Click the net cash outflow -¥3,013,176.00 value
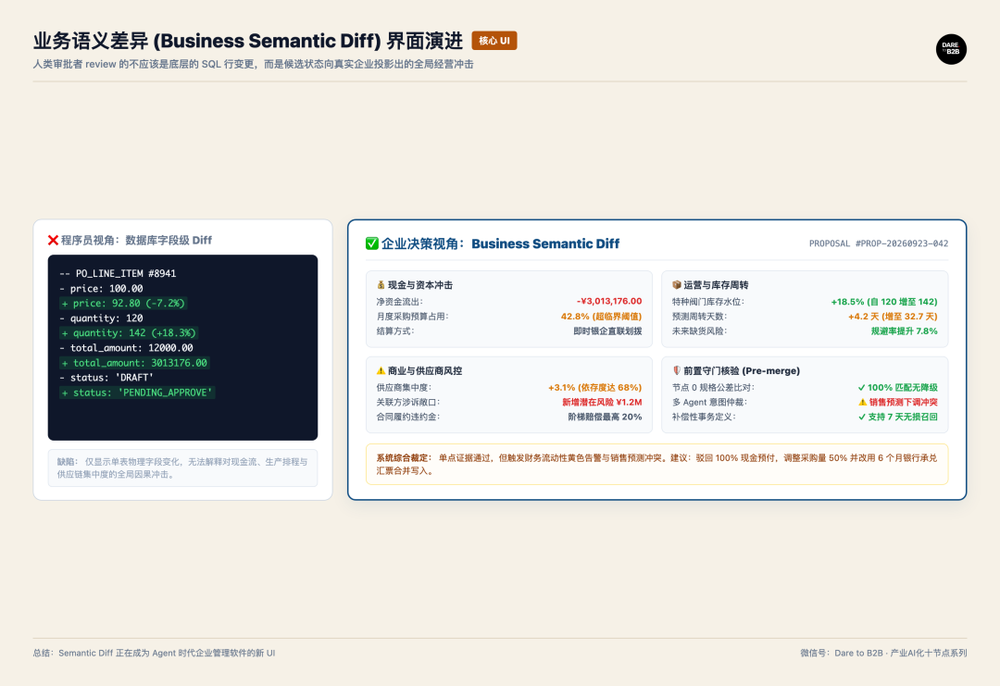This screenshot has width=1000, height=686. point(609,302)
